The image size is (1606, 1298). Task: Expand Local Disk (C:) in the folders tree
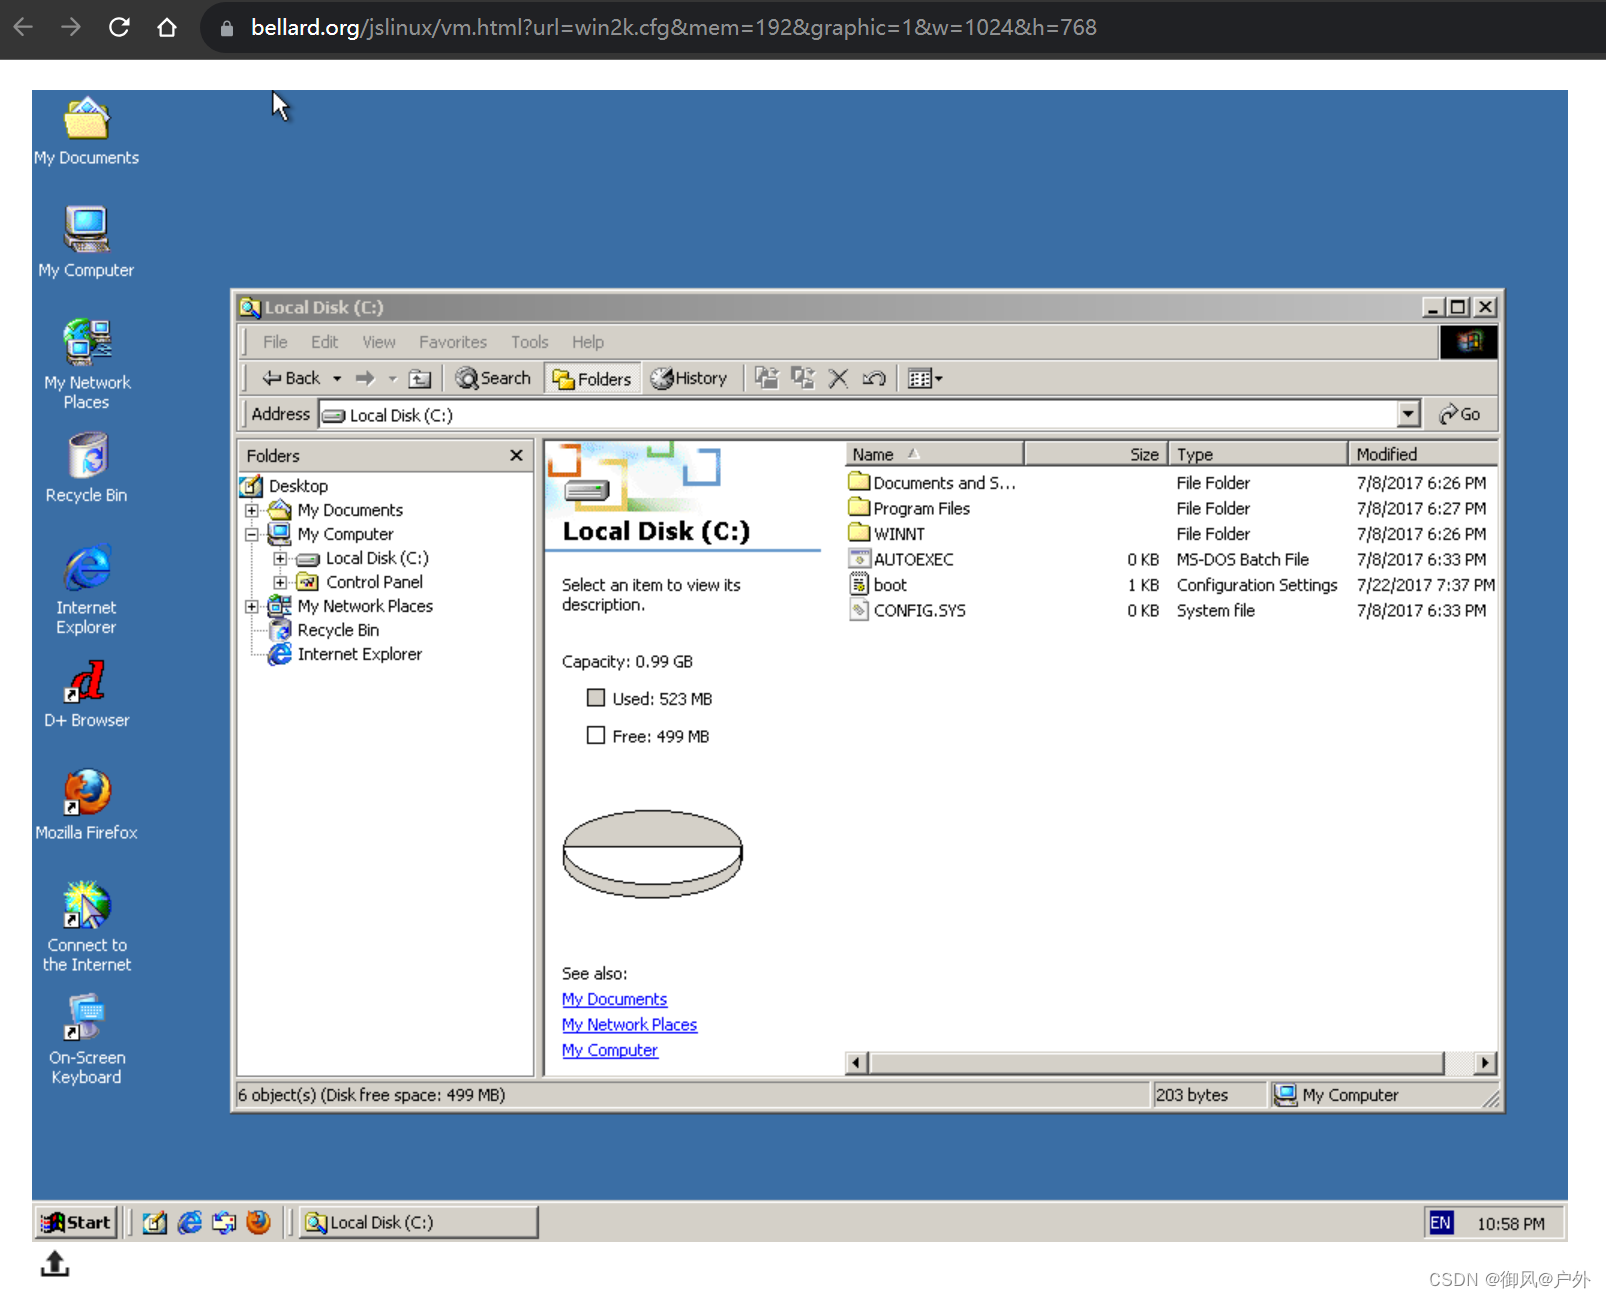coord(282,558)
